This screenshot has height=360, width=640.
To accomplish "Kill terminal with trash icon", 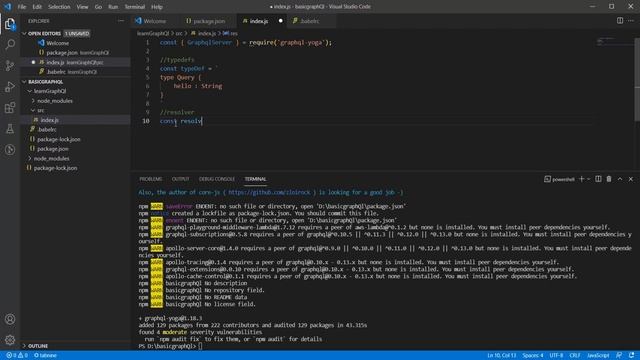I will point(609,179).
